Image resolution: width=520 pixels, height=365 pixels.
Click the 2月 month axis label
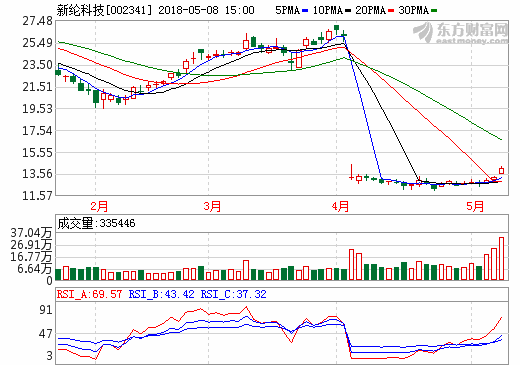[x=99, y=207]
